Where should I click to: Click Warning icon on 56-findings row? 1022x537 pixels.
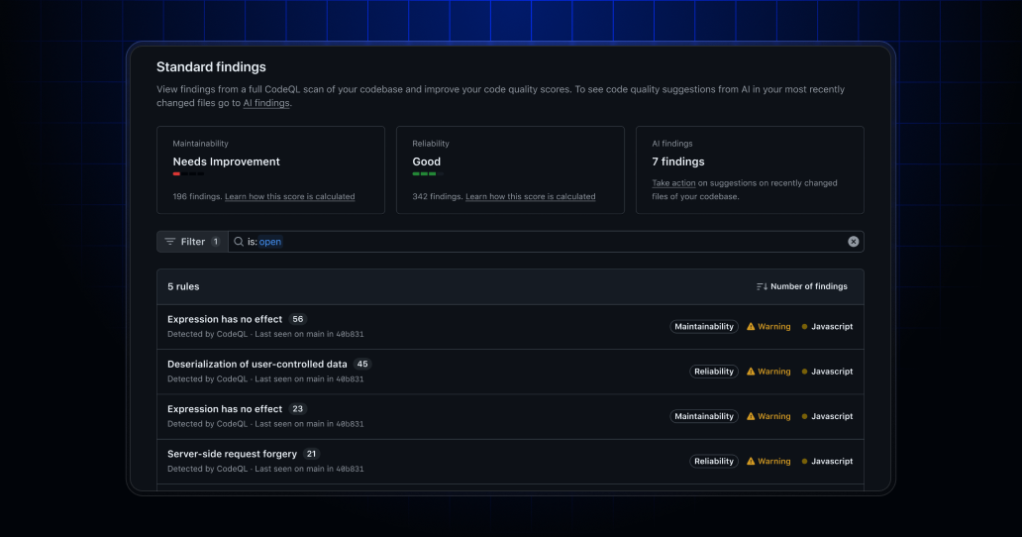tap(751, 327)
